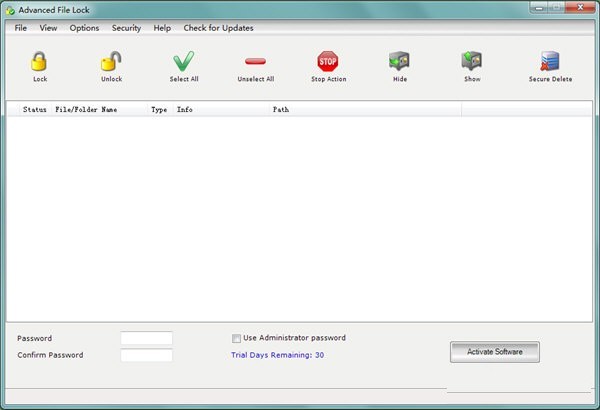Sort by the Type column header

click(x=159, y=109)
